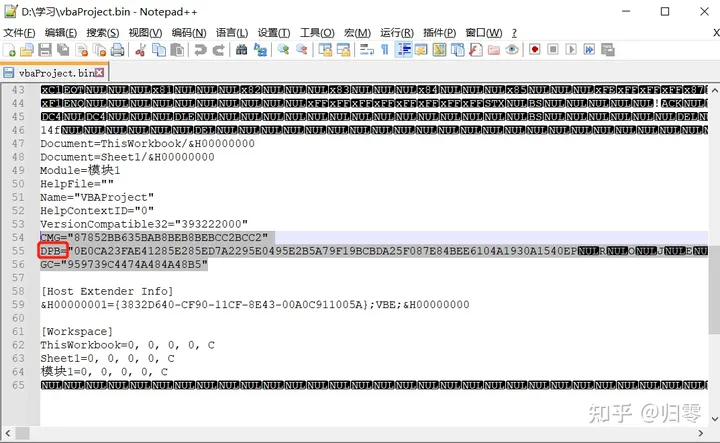Toggle show all characters pilcrow icon
This screenshot has width=720, height=443.
(x=385, y=50)
